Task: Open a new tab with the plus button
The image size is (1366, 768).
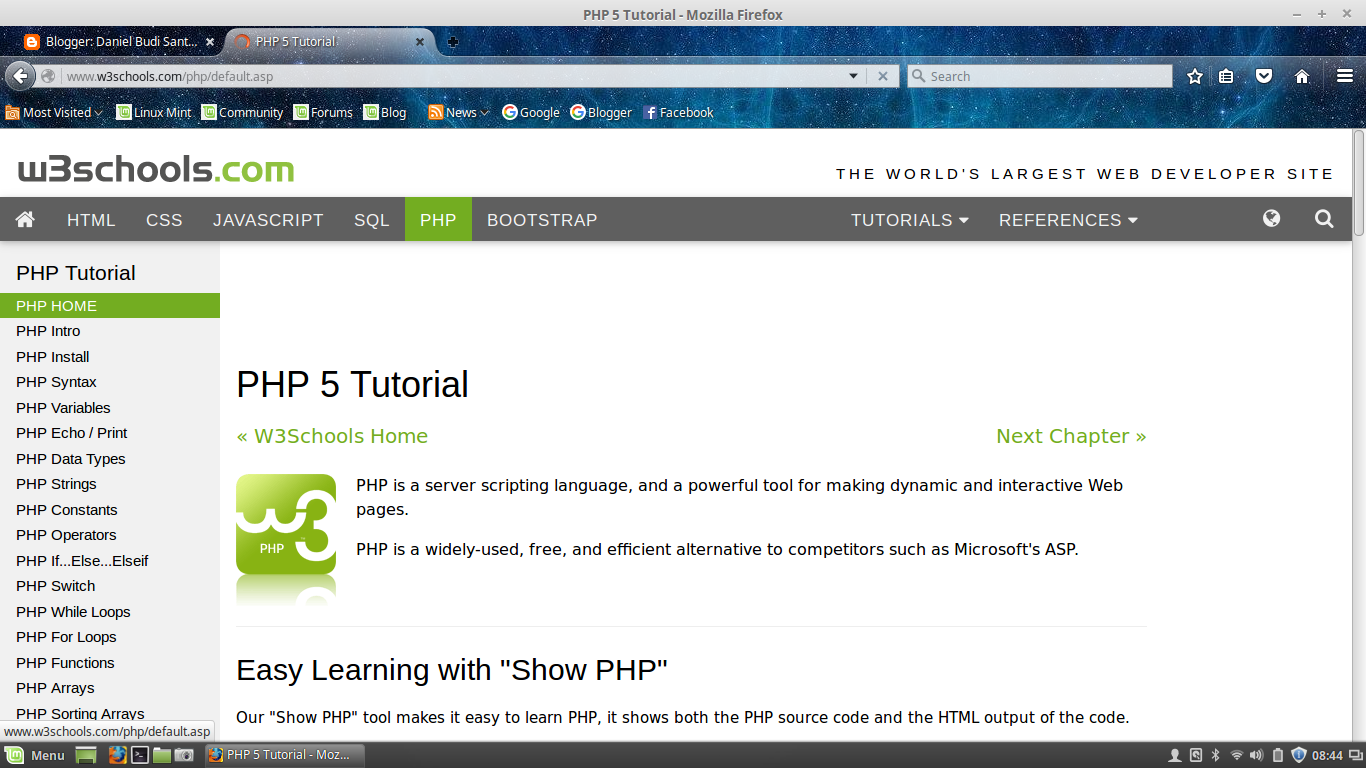Action: (453, 41)
